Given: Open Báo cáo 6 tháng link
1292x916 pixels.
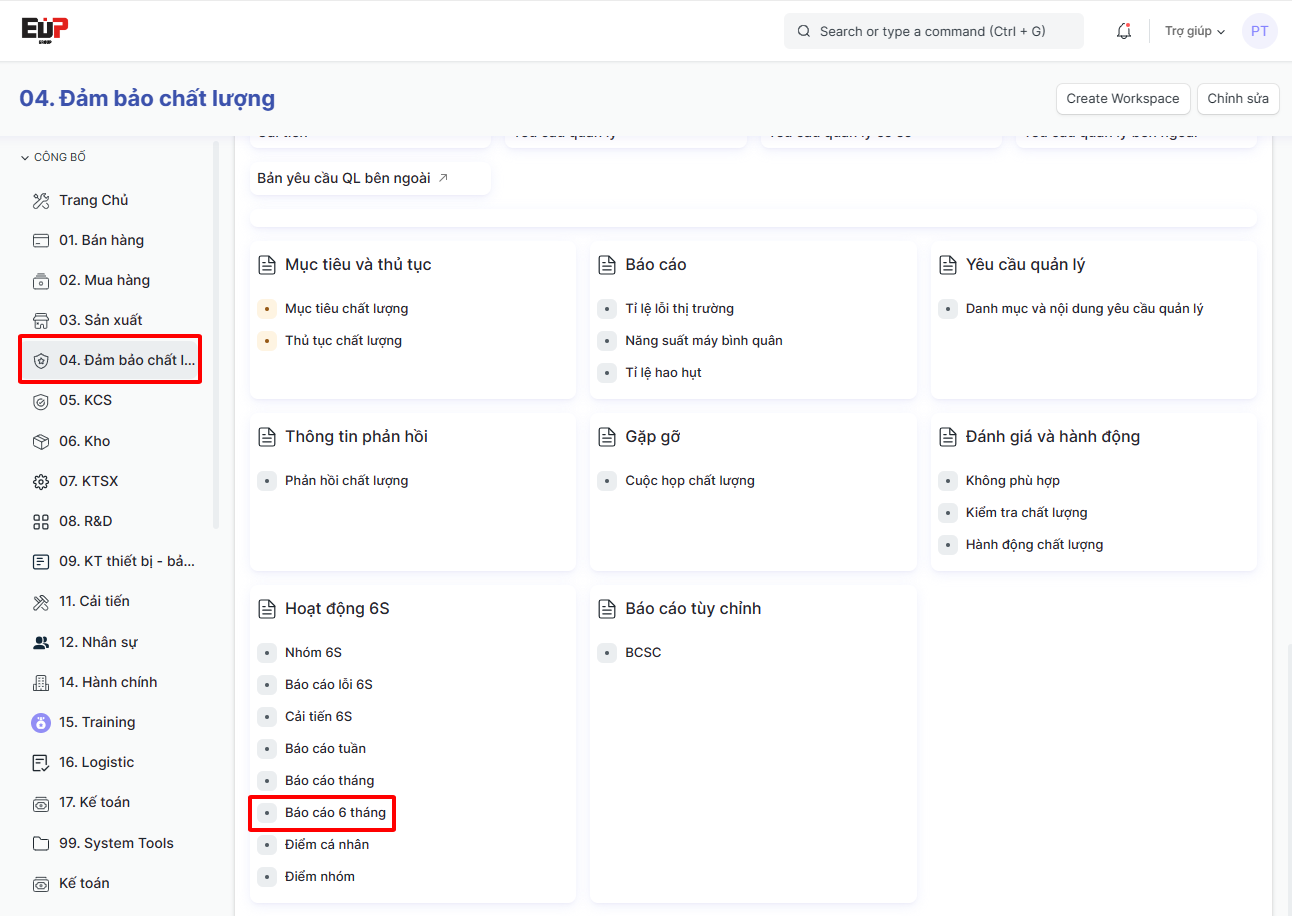Looking at the screenshot, I should (335, 812).
